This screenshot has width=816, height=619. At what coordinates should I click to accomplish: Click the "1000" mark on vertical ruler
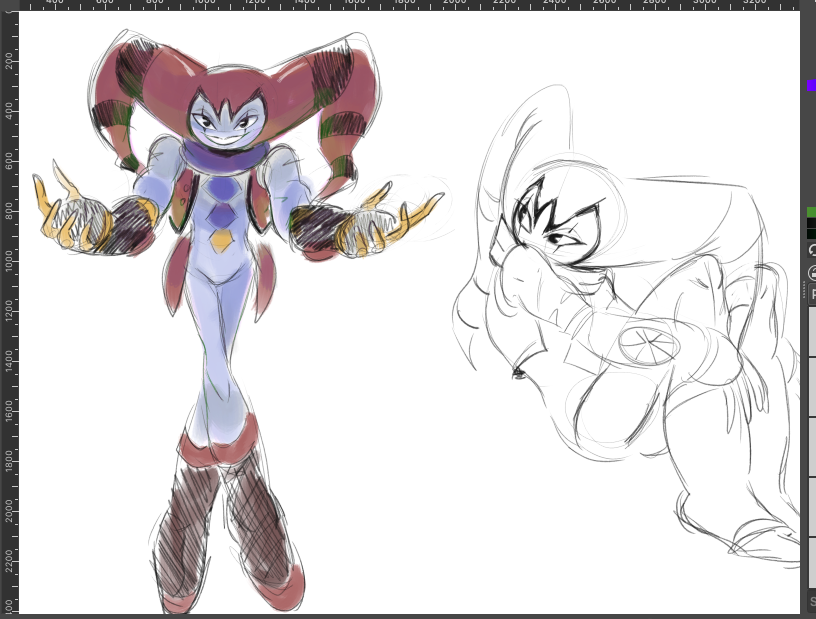point(9,262)
